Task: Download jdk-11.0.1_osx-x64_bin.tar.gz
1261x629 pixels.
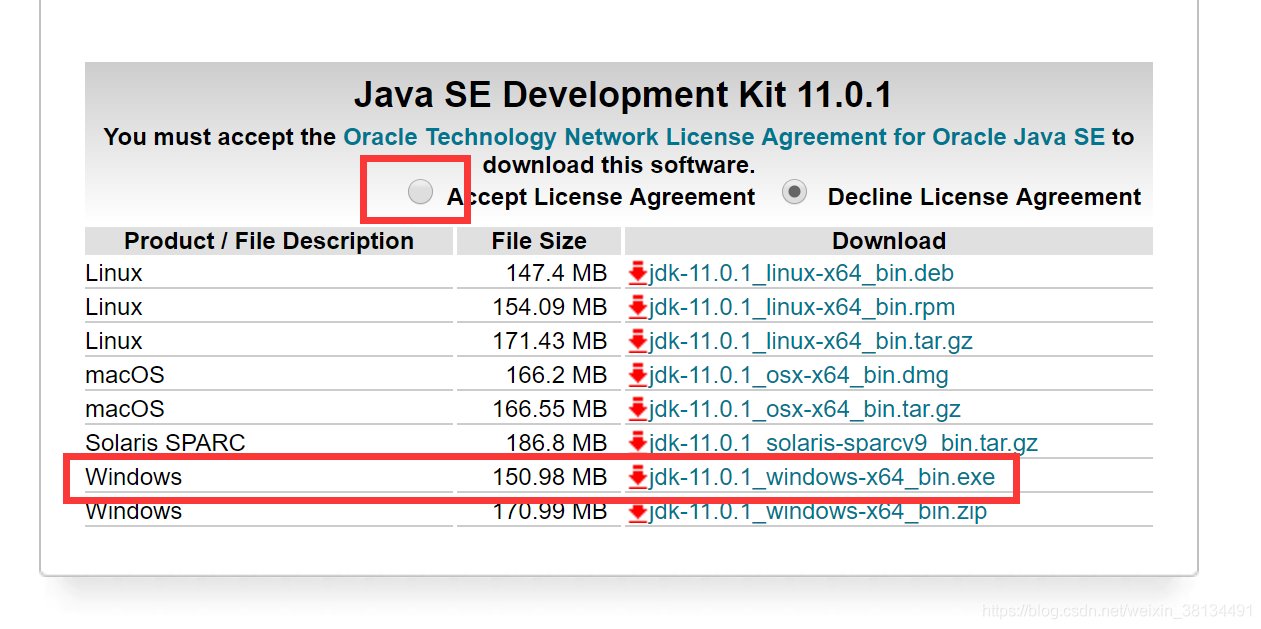Action: [805, 409]
